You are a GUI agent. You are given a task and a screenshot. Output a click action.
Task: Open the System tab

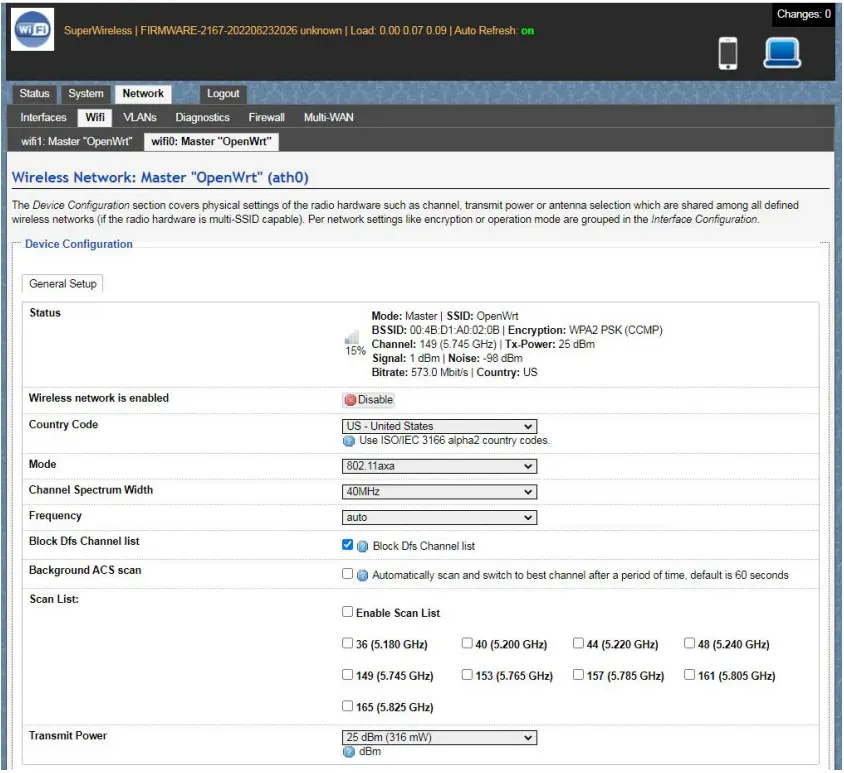click(x=86, y=94)
